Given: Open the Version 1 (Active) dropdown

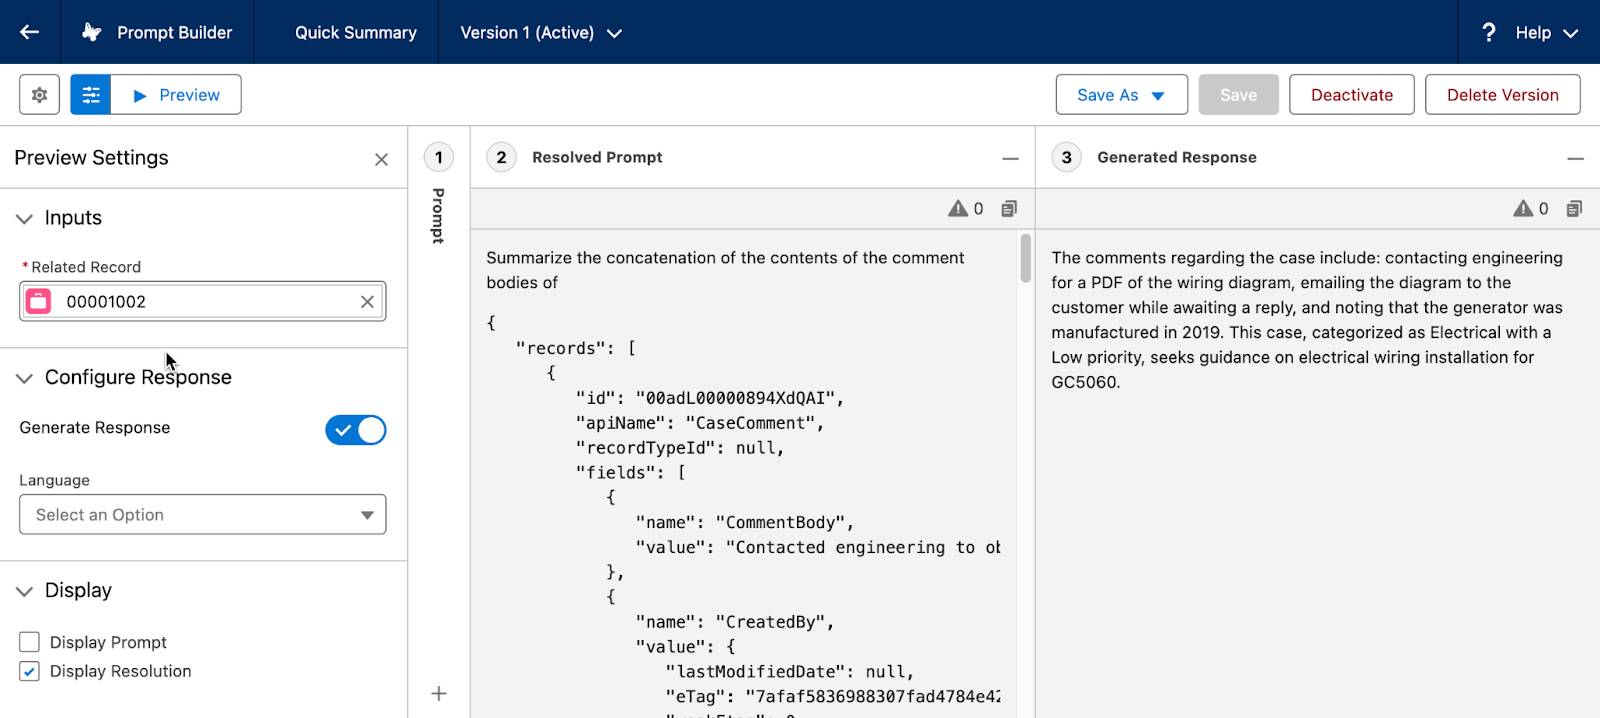Looking at the screenshot, I should 541,32.
